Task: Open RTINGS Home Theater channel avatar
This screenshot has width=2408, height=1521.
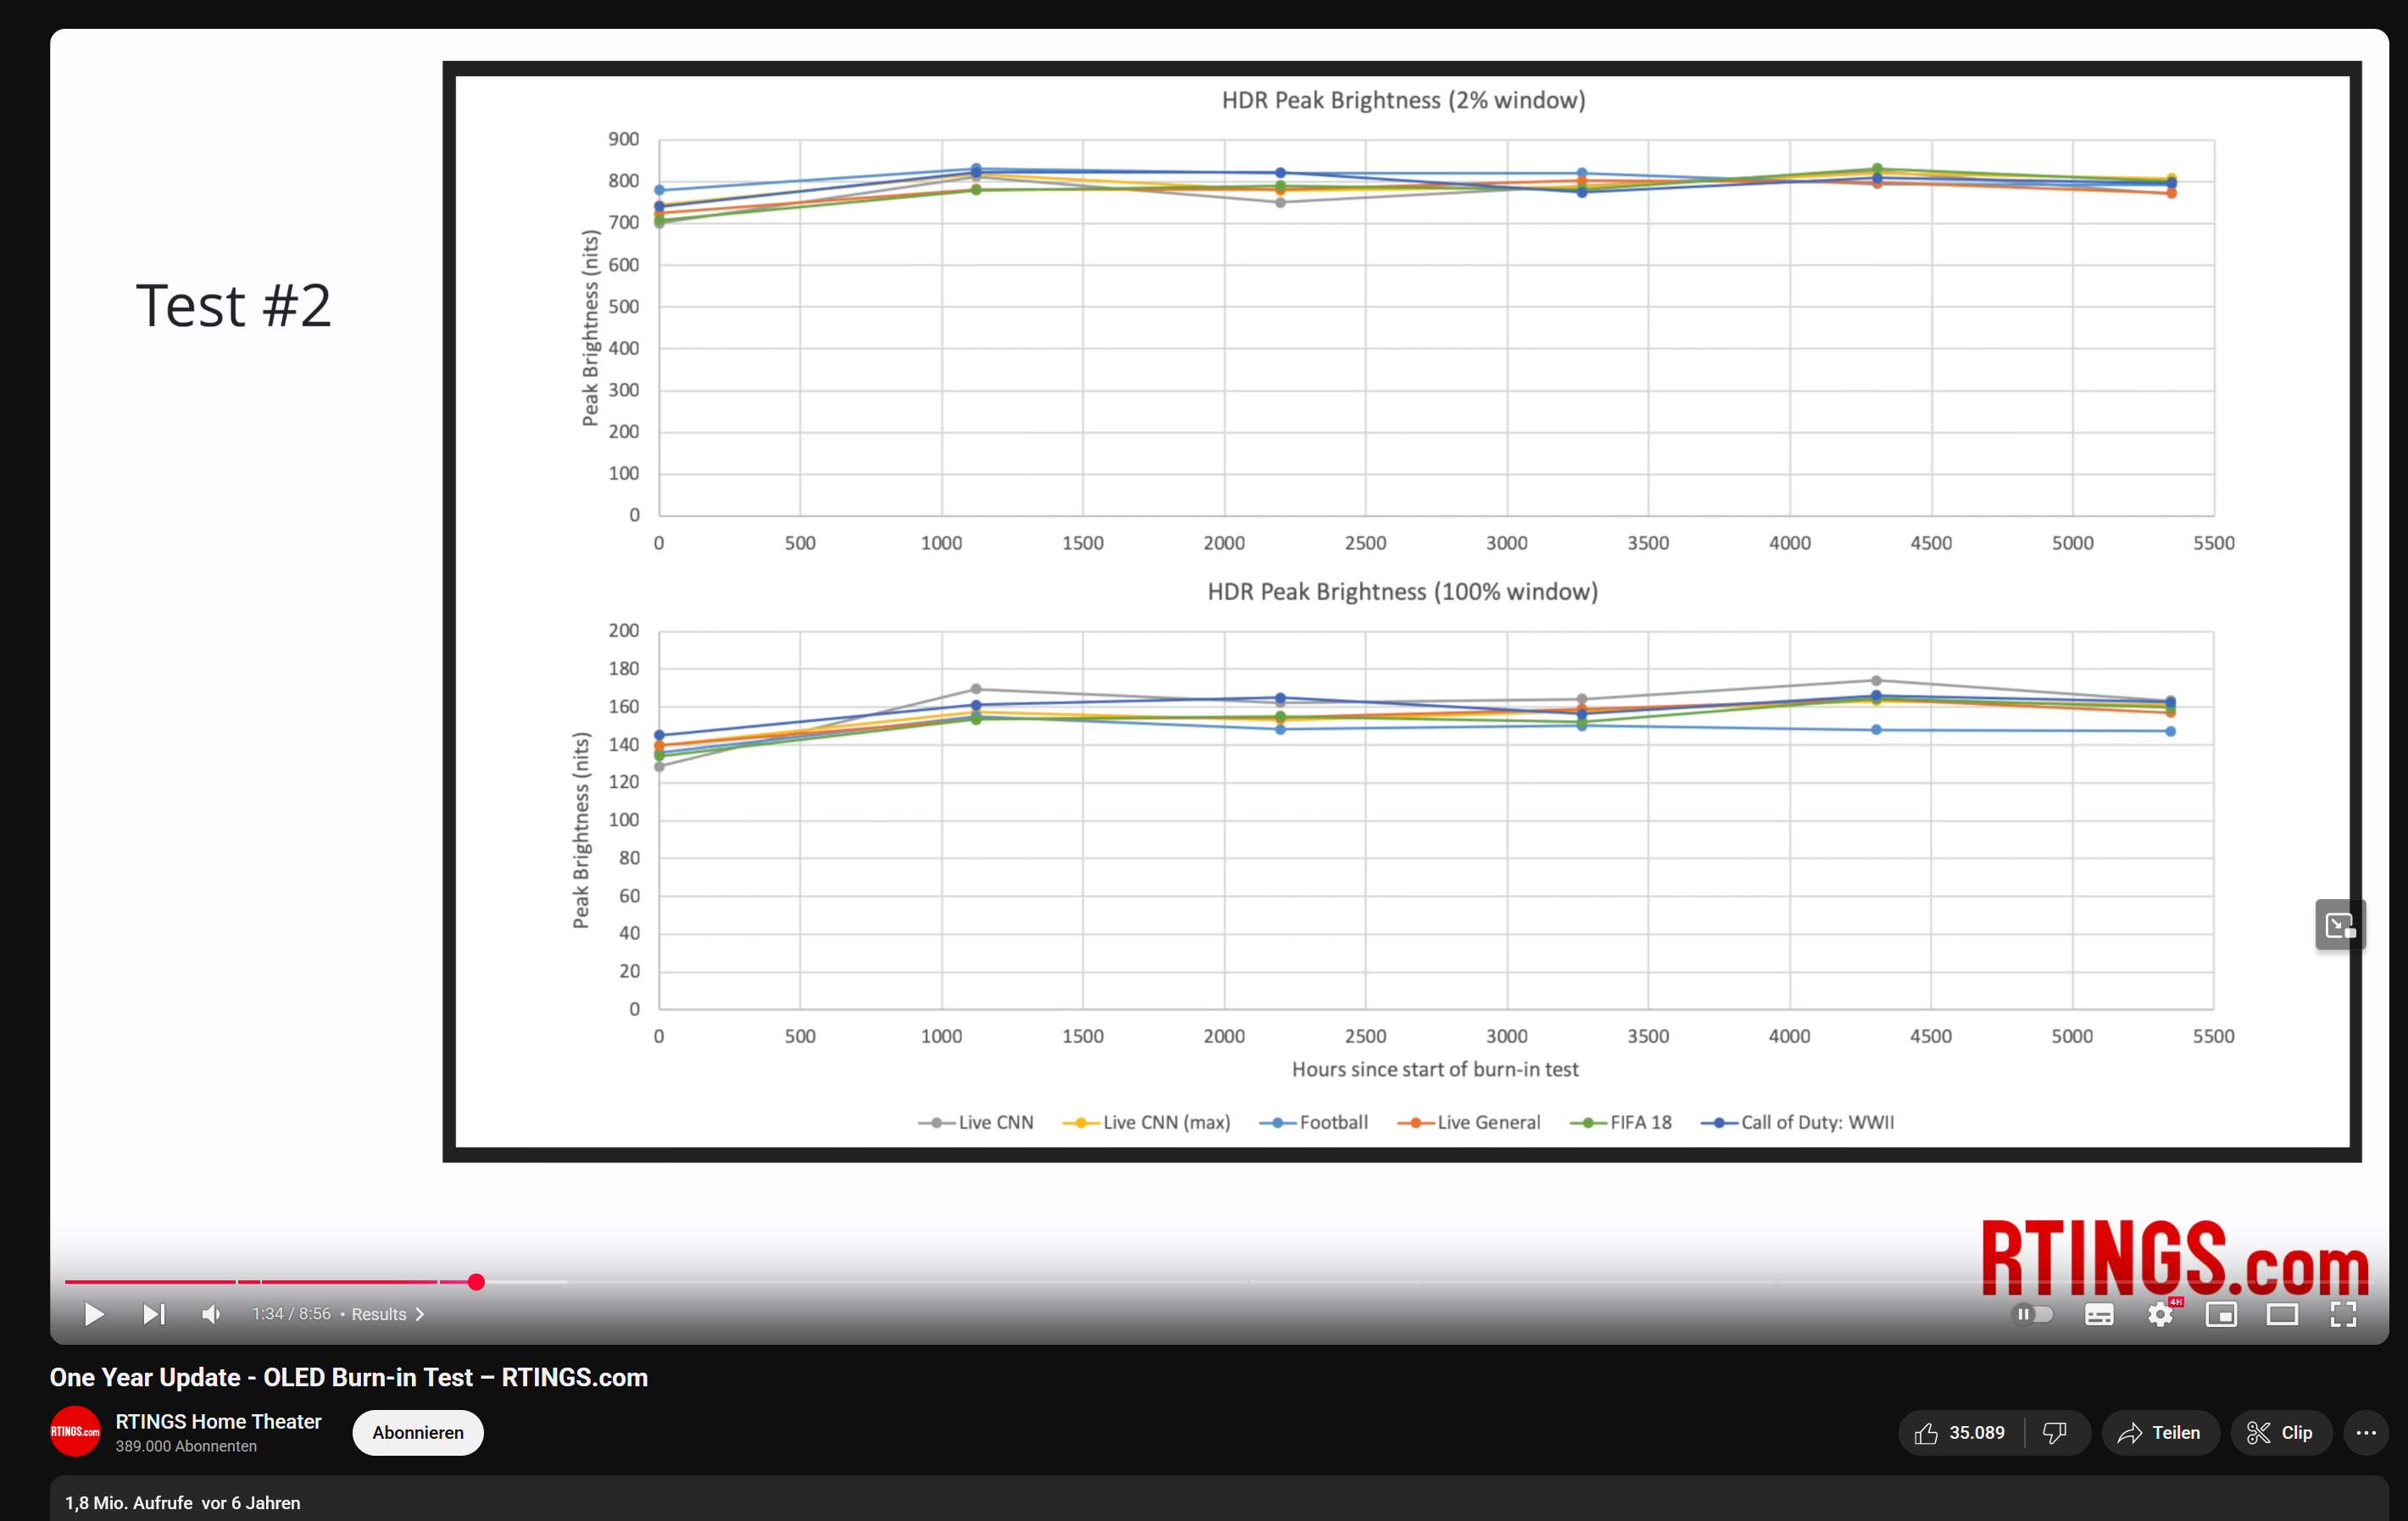Action: coord(75,1432)
